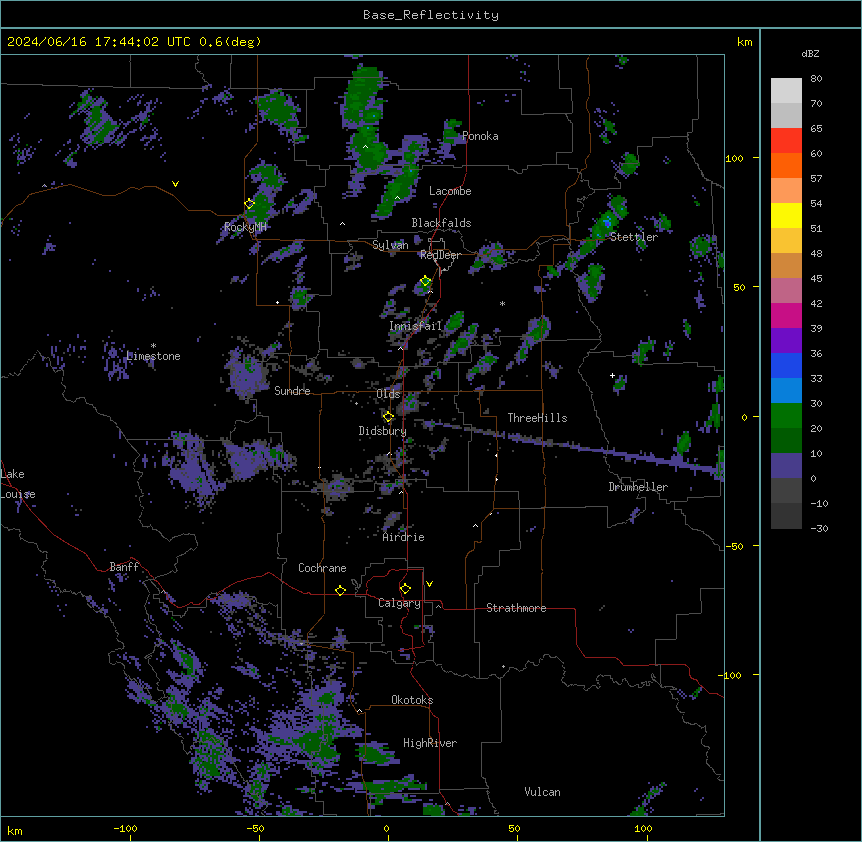Click the HighRiver label
862x842 pixels.
[x=430, y=743]
